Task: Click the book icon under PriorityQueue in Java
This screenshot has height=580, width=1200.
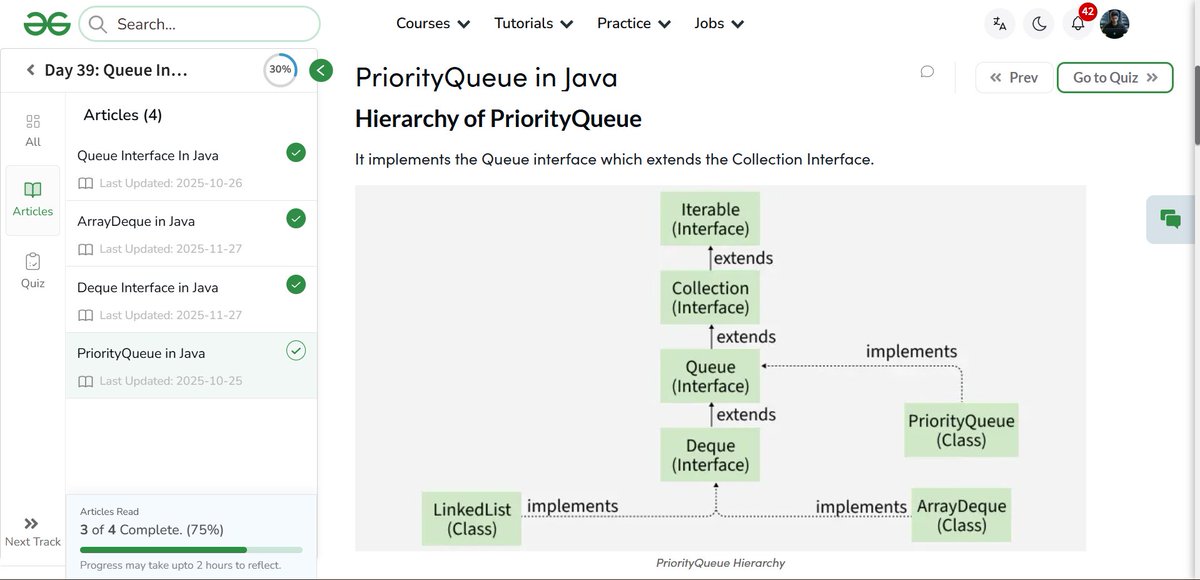Action: click(86, 381)
